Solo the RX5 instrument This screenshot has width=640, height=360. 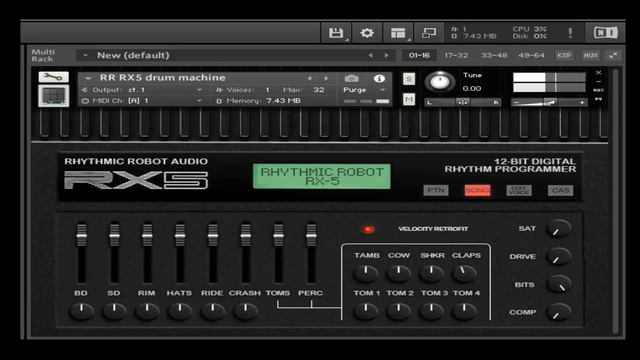point(409,79)
